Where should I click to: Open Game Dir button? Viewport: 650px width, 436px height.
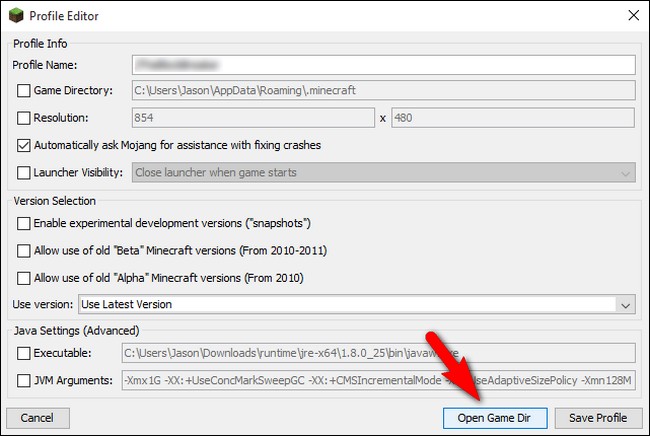tap(495, 418)
